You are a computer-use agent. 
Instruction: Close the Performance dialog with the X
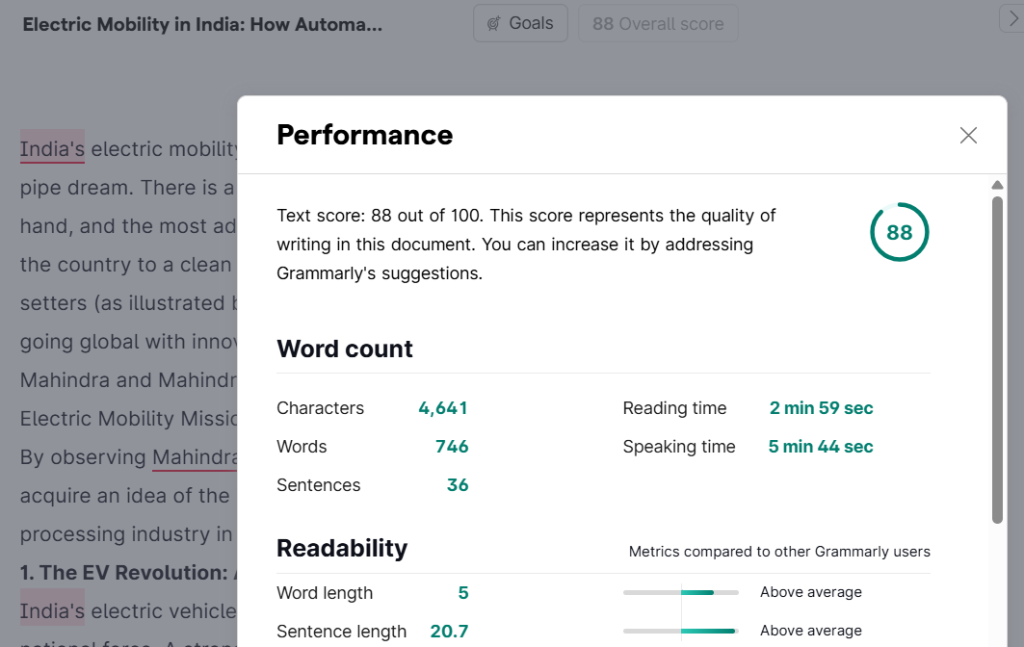click(967, 135)
